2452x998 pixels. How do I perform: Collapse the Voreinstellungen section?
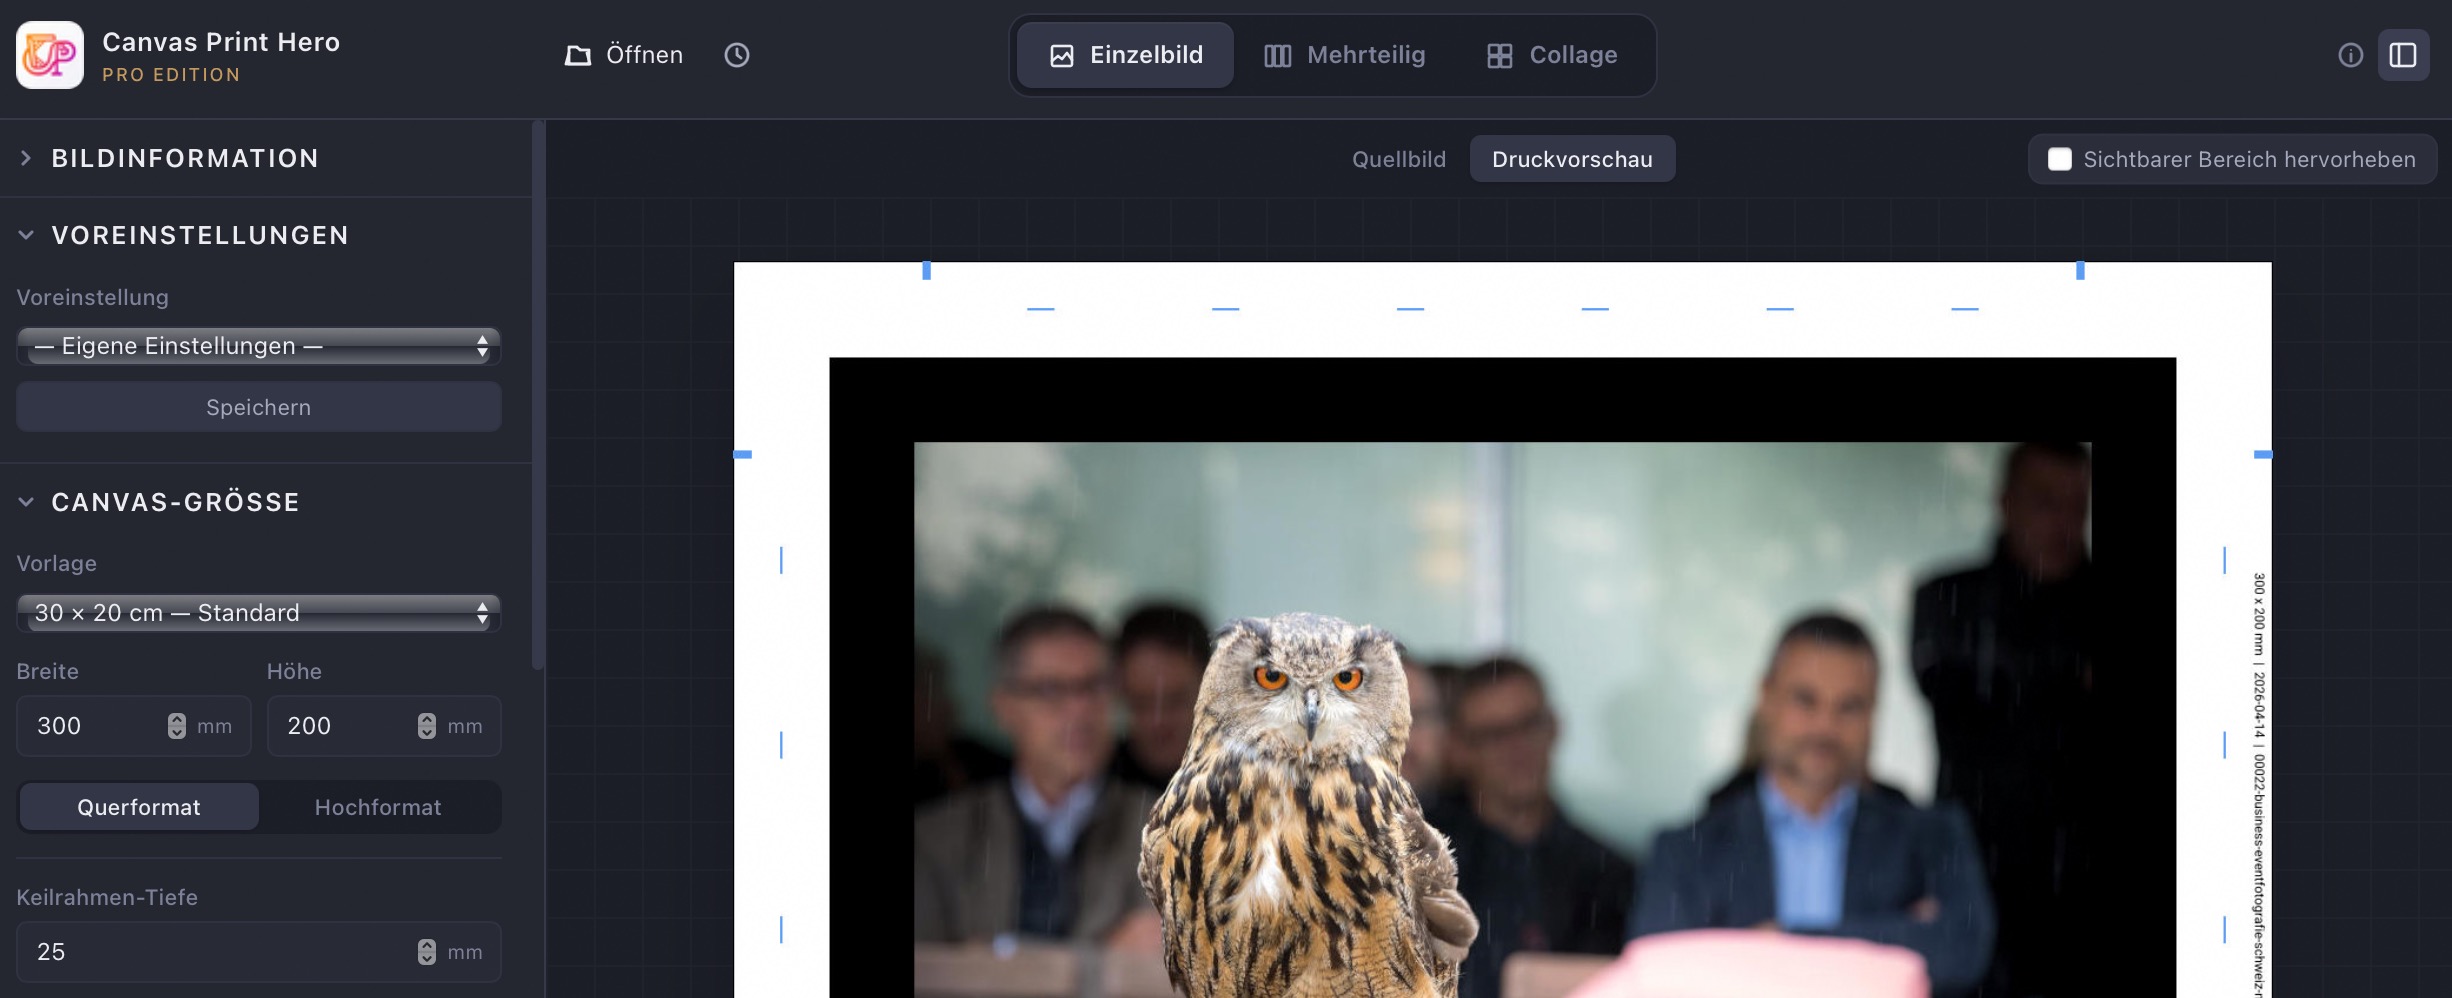[26, 235]
